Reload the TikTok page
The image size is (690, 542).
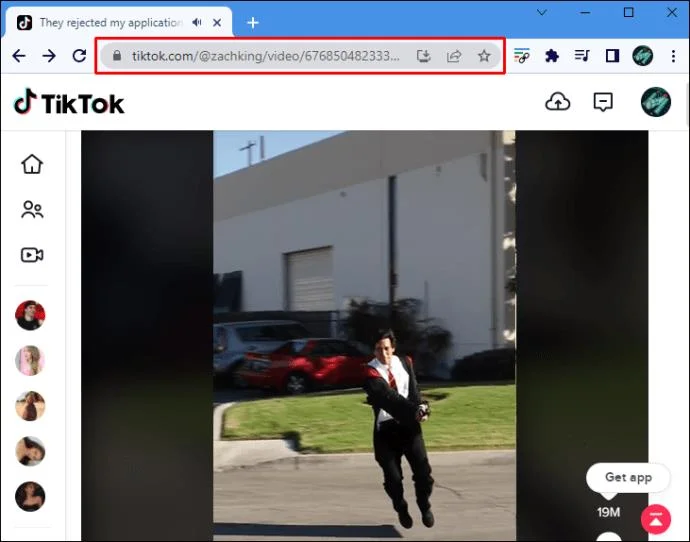pos(79,56)
